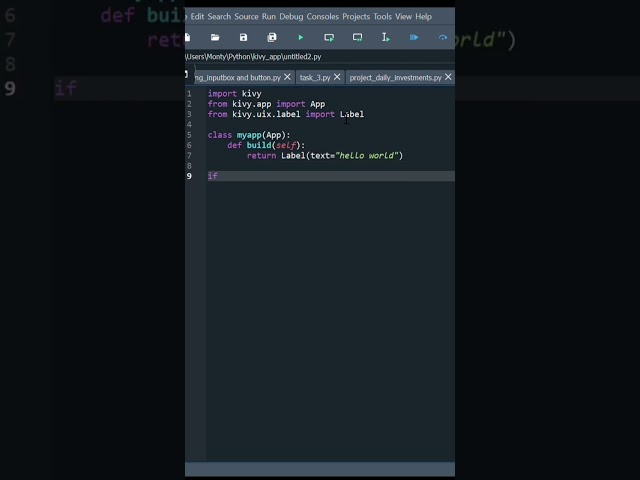Open the Projects menu
The image size is (640, 480).
tap(356, 17)
